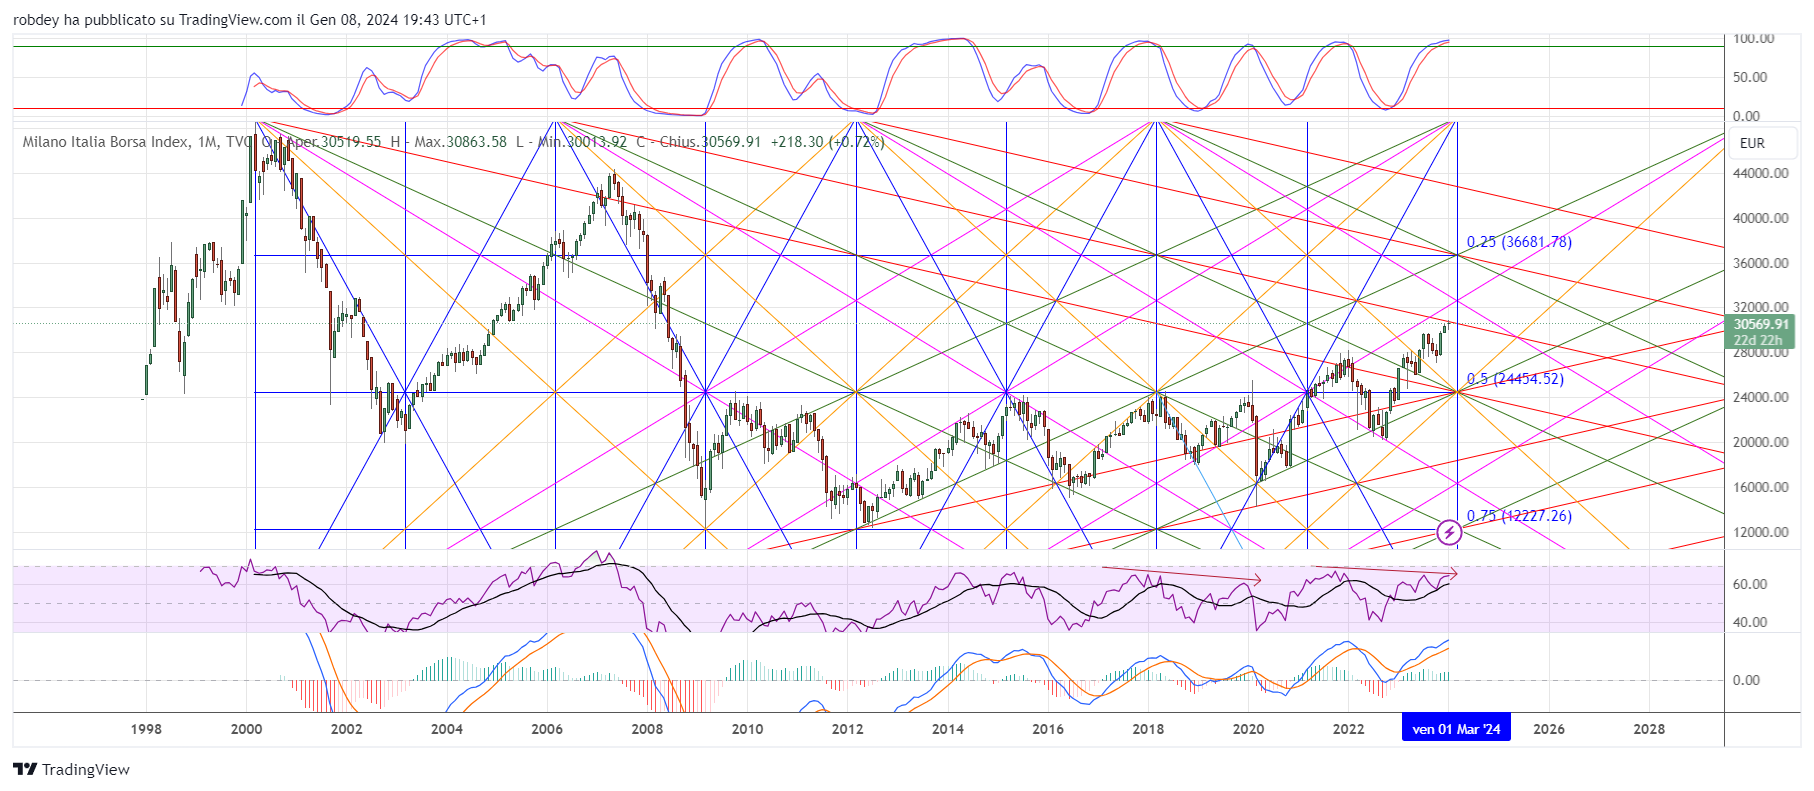
Task: Click the 20000.00 price axis label
Action: pos(1761,442)
